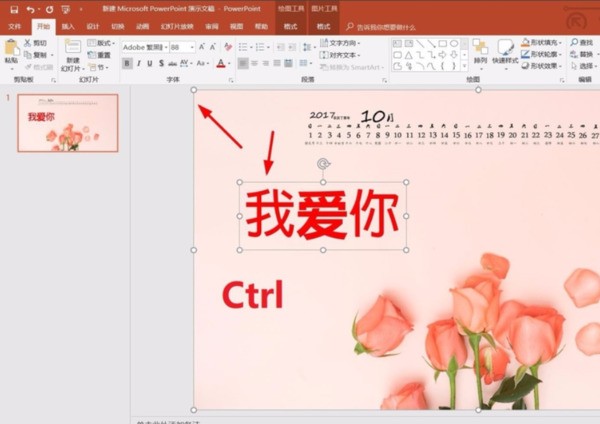This screenshot has height=424, width=600.
Task: Toggle Bold formatting
Action: (x=127, y=63)
